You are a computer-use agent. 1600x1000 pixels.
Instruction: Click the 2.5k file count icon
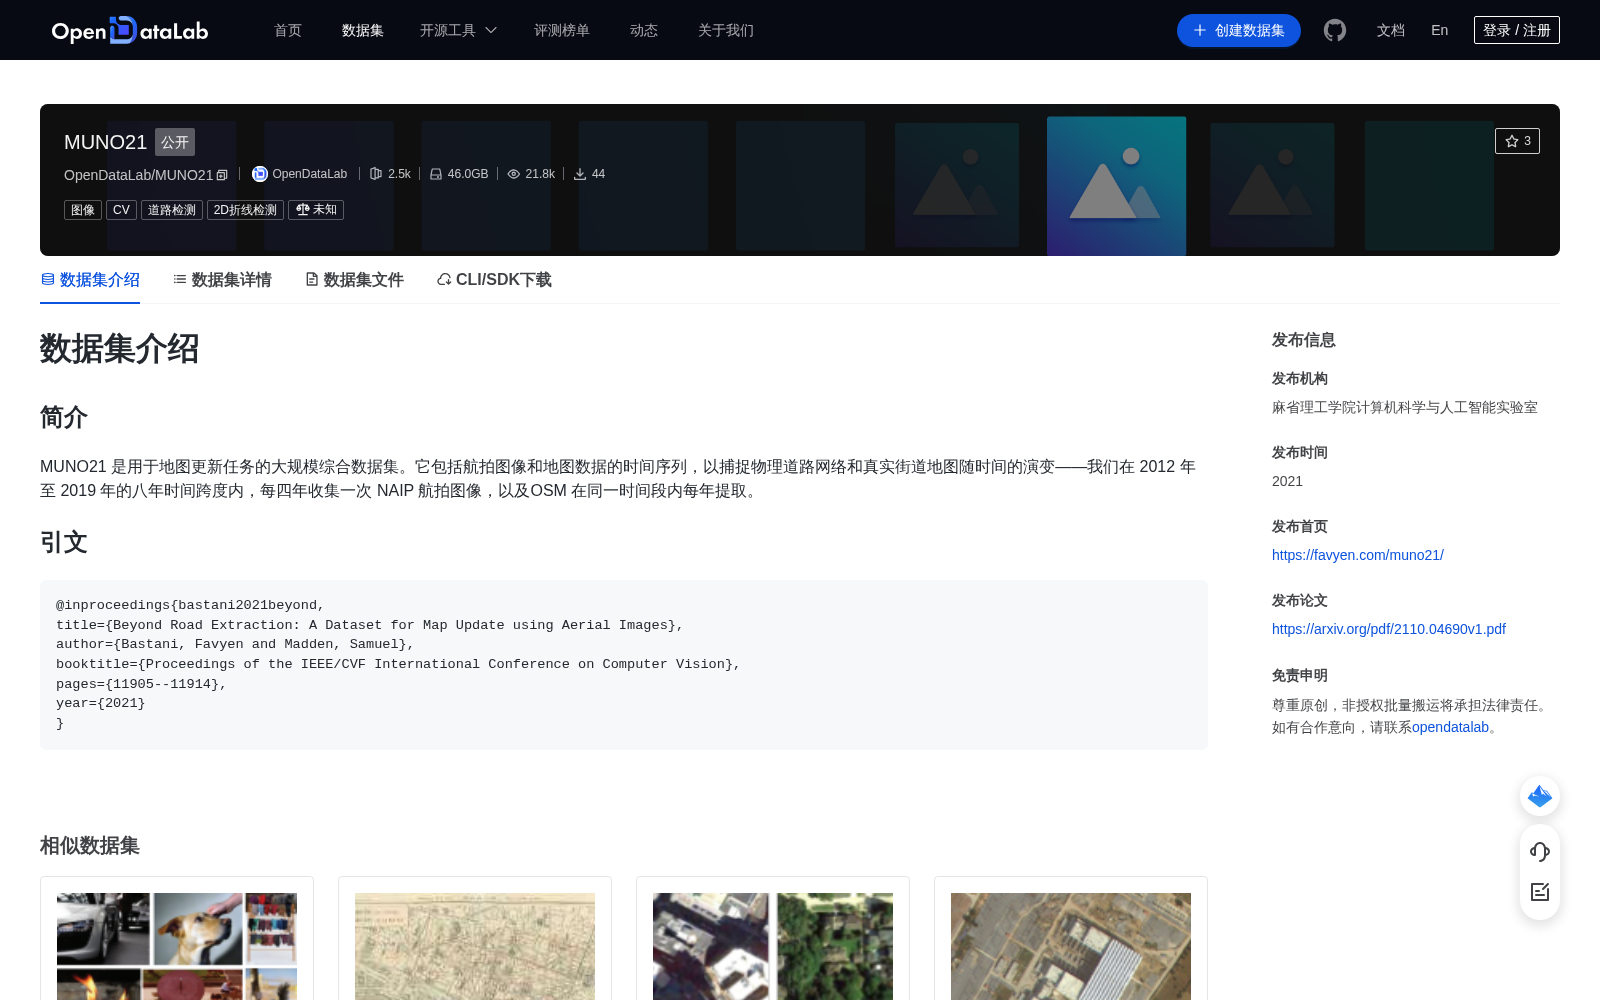click(376, 174)
